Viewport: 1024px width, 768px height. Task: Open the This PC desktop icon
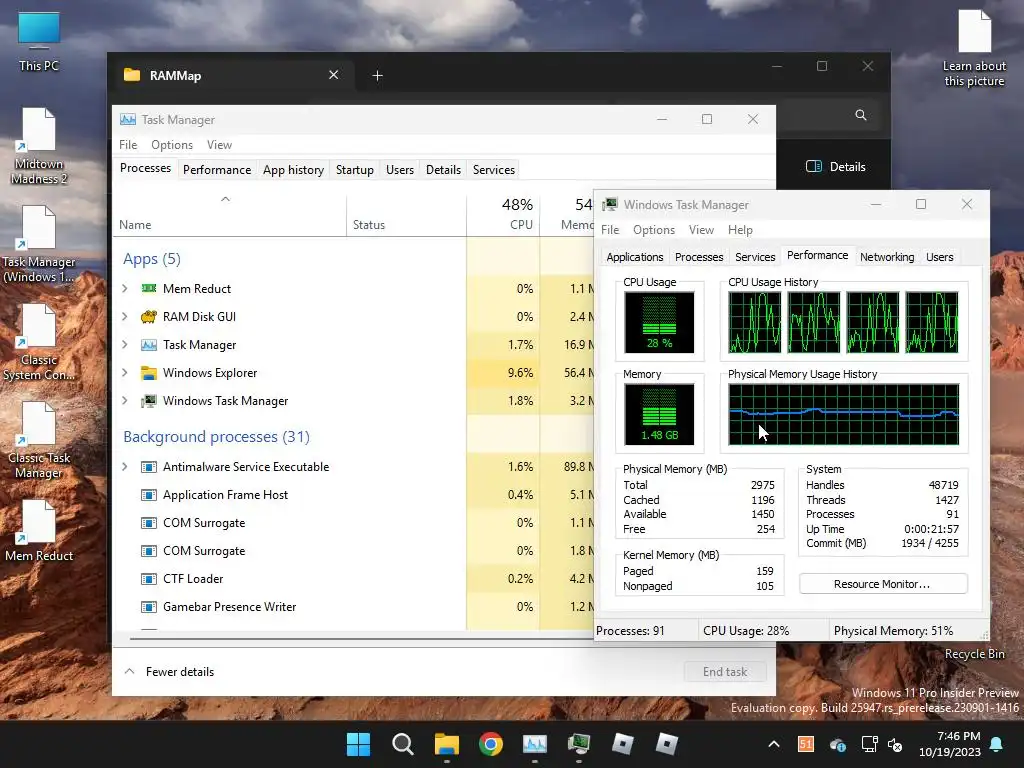(39, 42)
